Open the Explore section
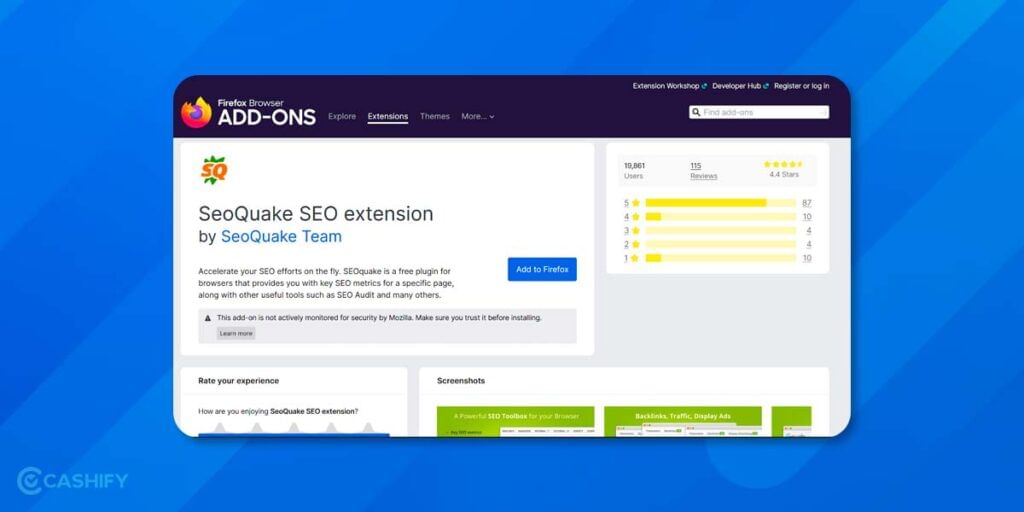 (342, 116)
